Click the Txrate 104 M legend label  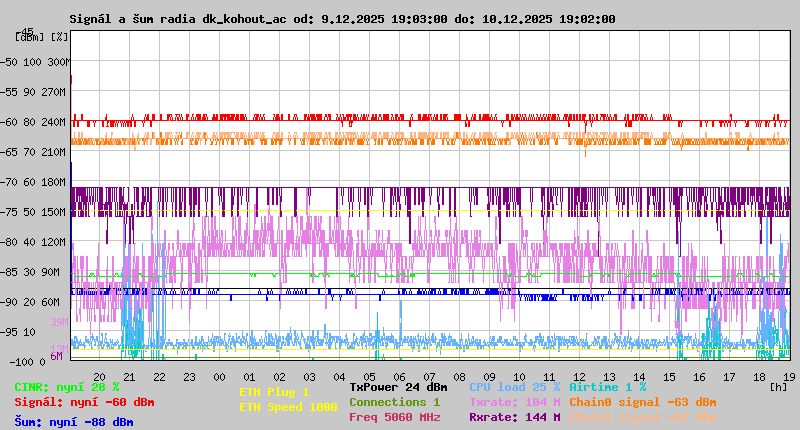click(514, 402)
